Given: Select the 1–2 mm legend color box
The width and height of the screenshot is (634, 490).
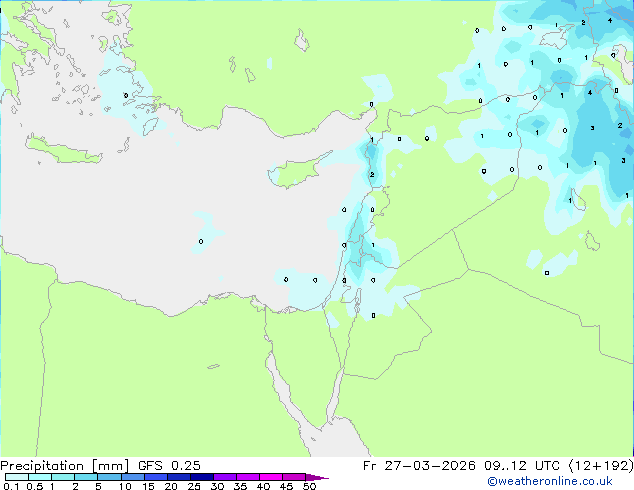Looking at the screenshot, I should [x=63, y=477].
